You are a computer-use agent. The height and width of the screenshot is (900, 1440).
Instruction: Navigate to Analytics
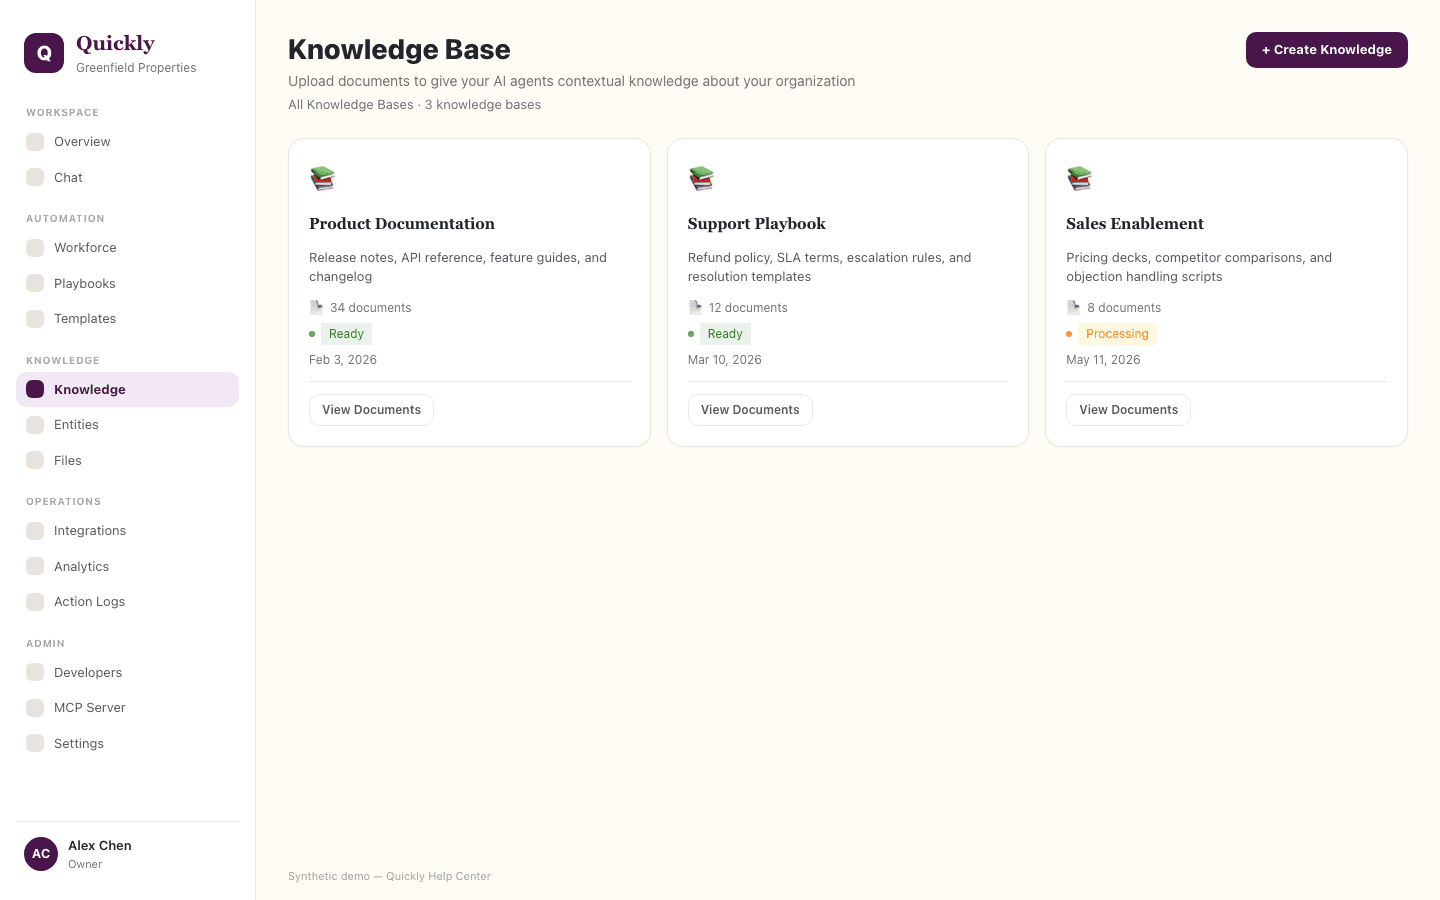pyautogui.click(x=127, y=566)
